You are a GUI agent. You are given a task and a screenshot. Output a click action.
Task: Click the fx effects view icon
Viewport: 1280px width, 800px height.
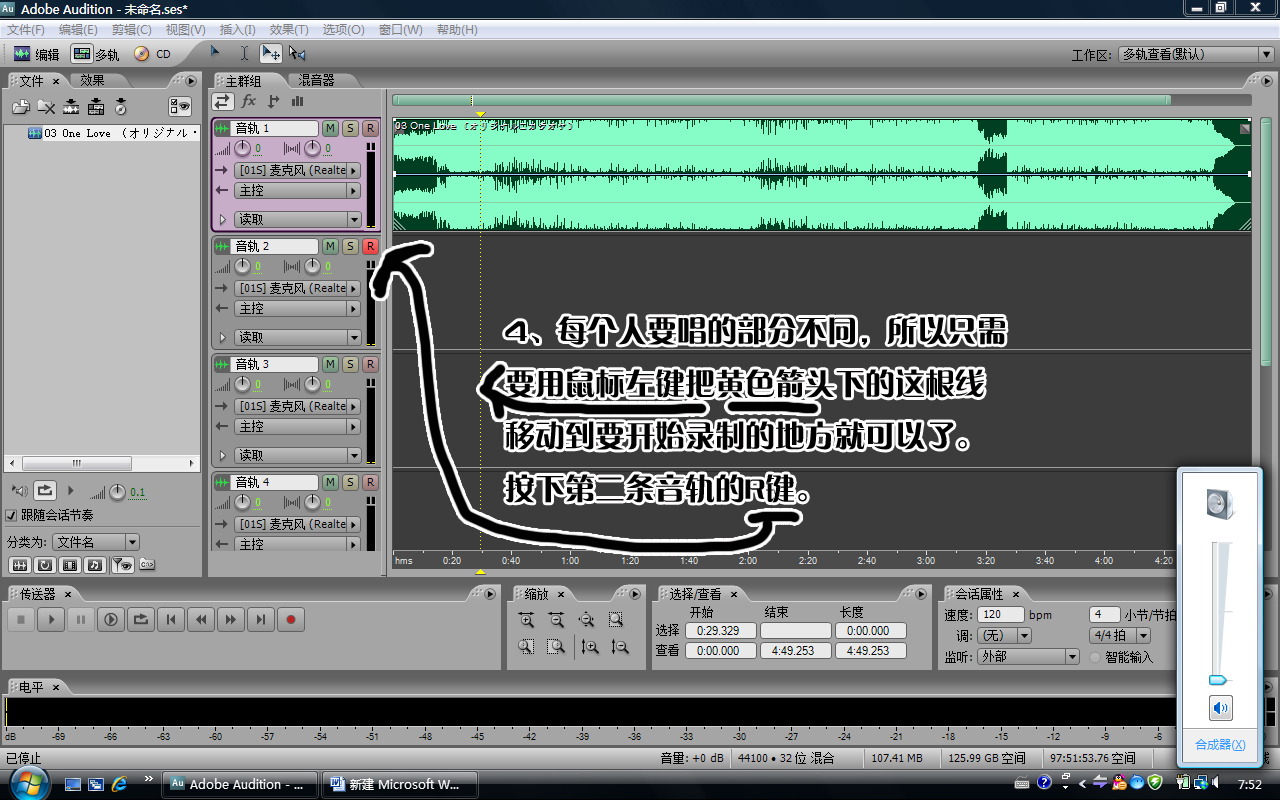248,101
